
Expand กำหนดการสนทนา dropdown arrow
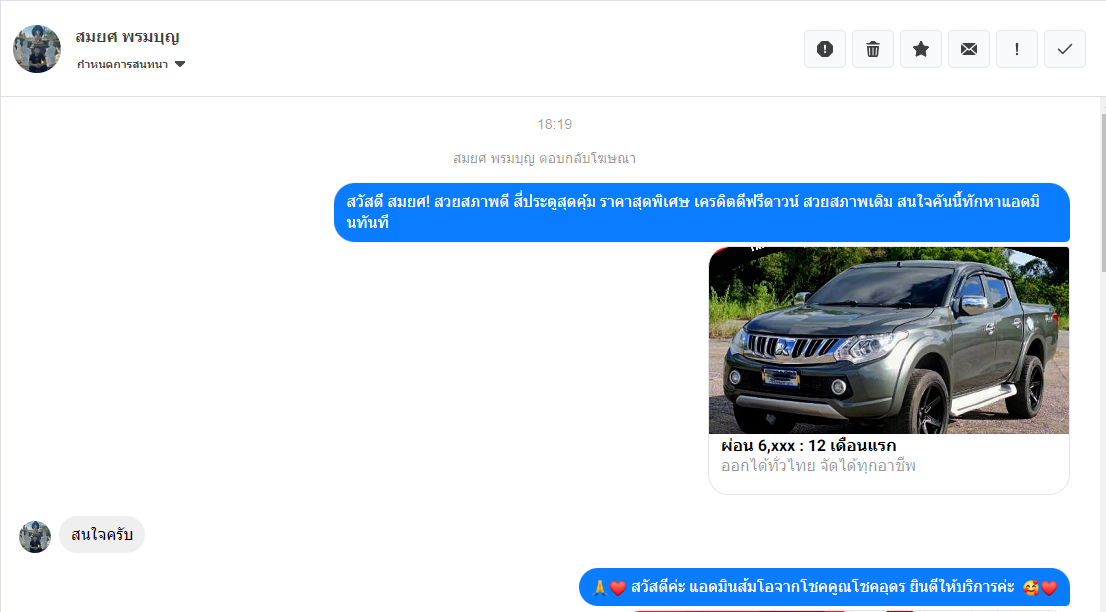[180, 64]
